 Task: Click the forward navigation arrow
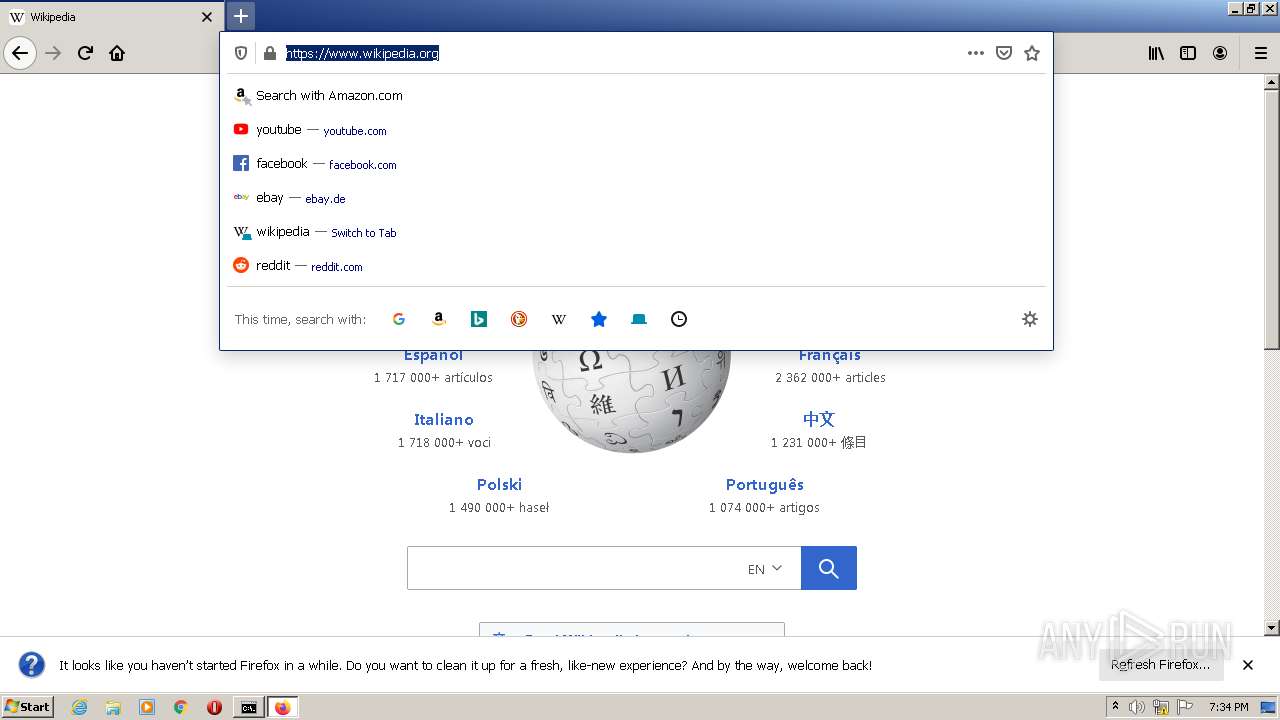coord(54,53)
